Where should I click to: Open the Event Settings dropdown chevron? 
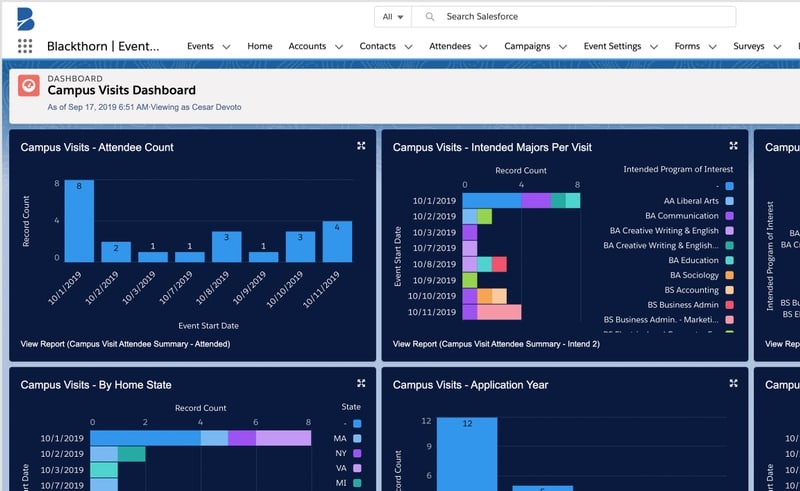654,46
